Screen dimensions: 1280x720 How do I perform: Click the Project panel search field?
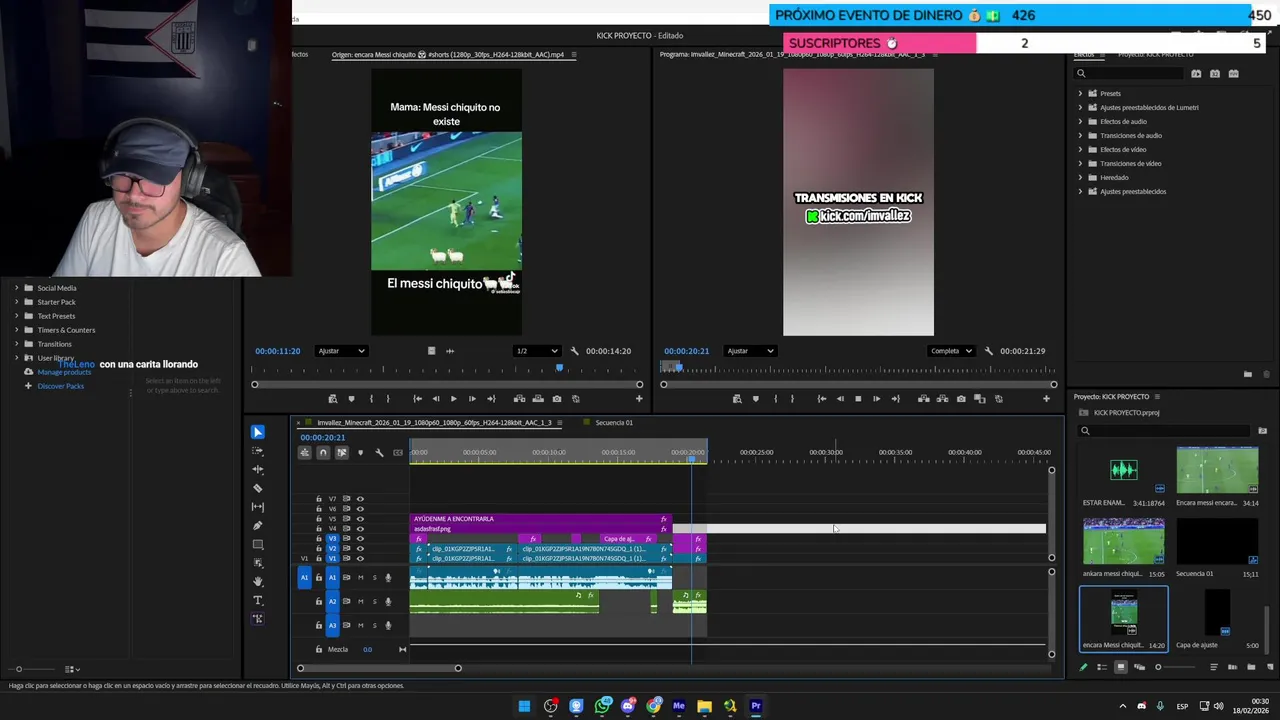(1166, 431)
